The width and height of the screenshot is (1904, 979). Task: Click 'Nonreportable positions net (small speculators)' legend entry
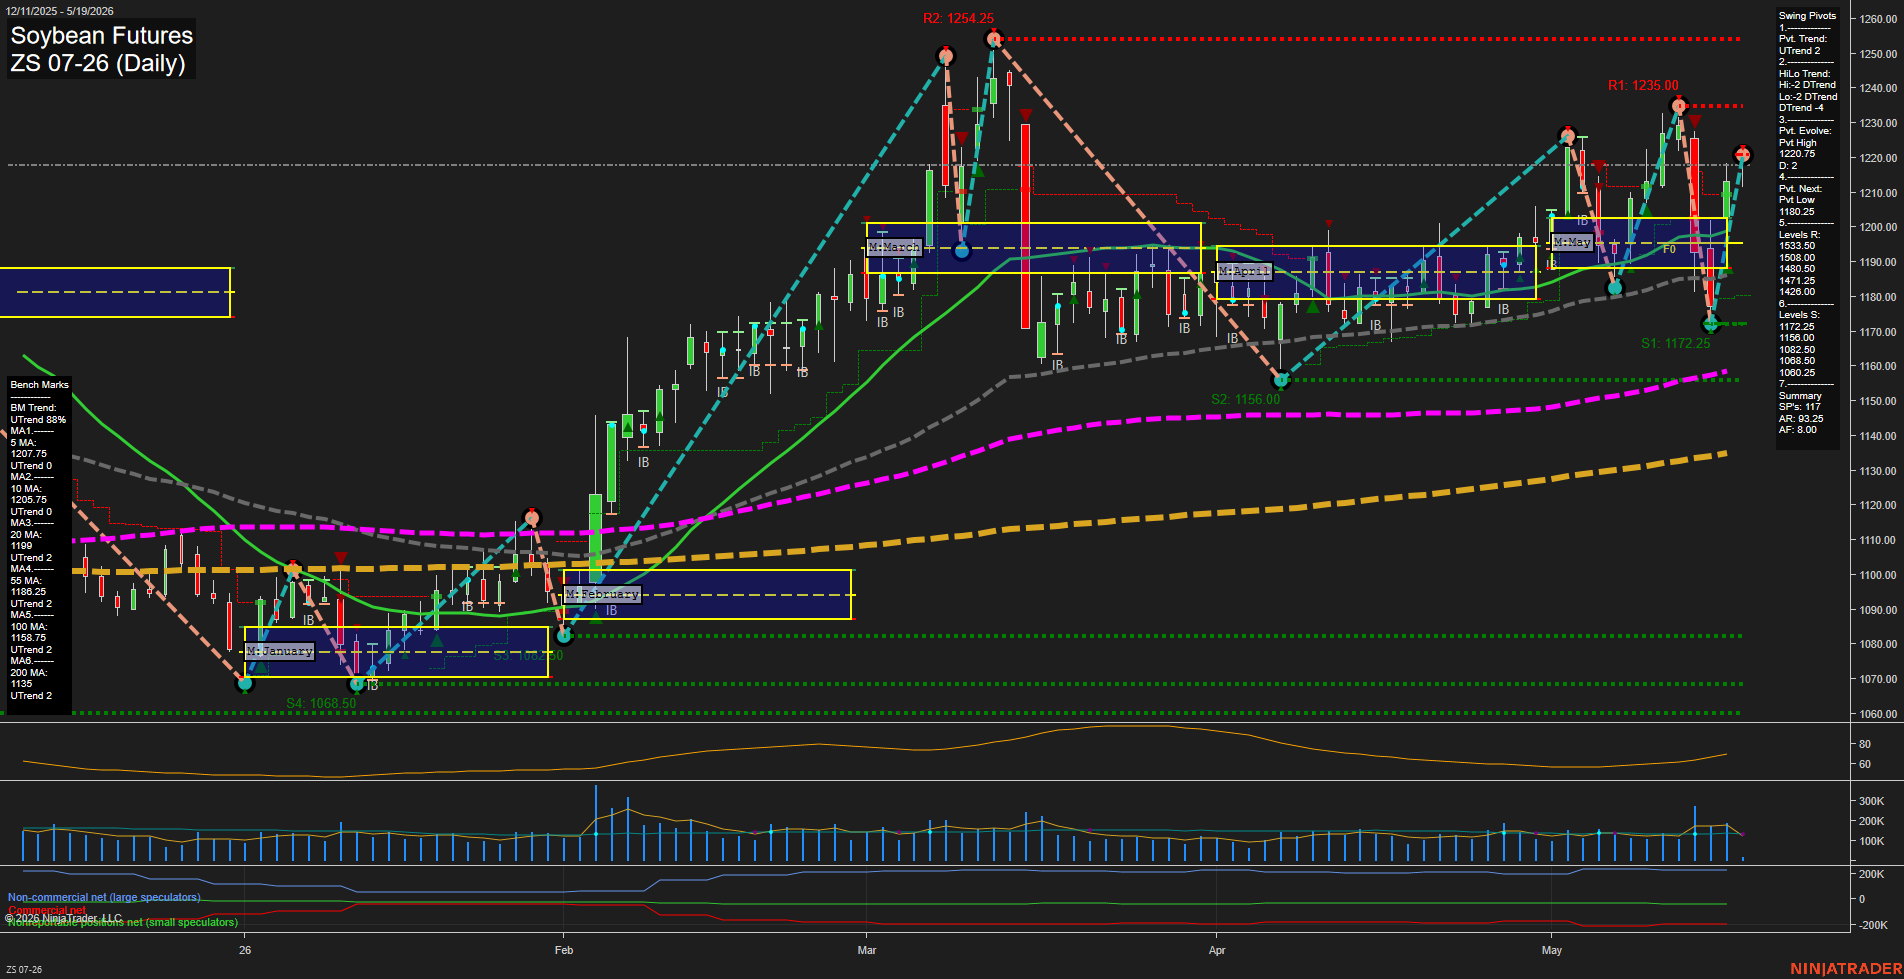pyautogui.click(x=123, y=922)
